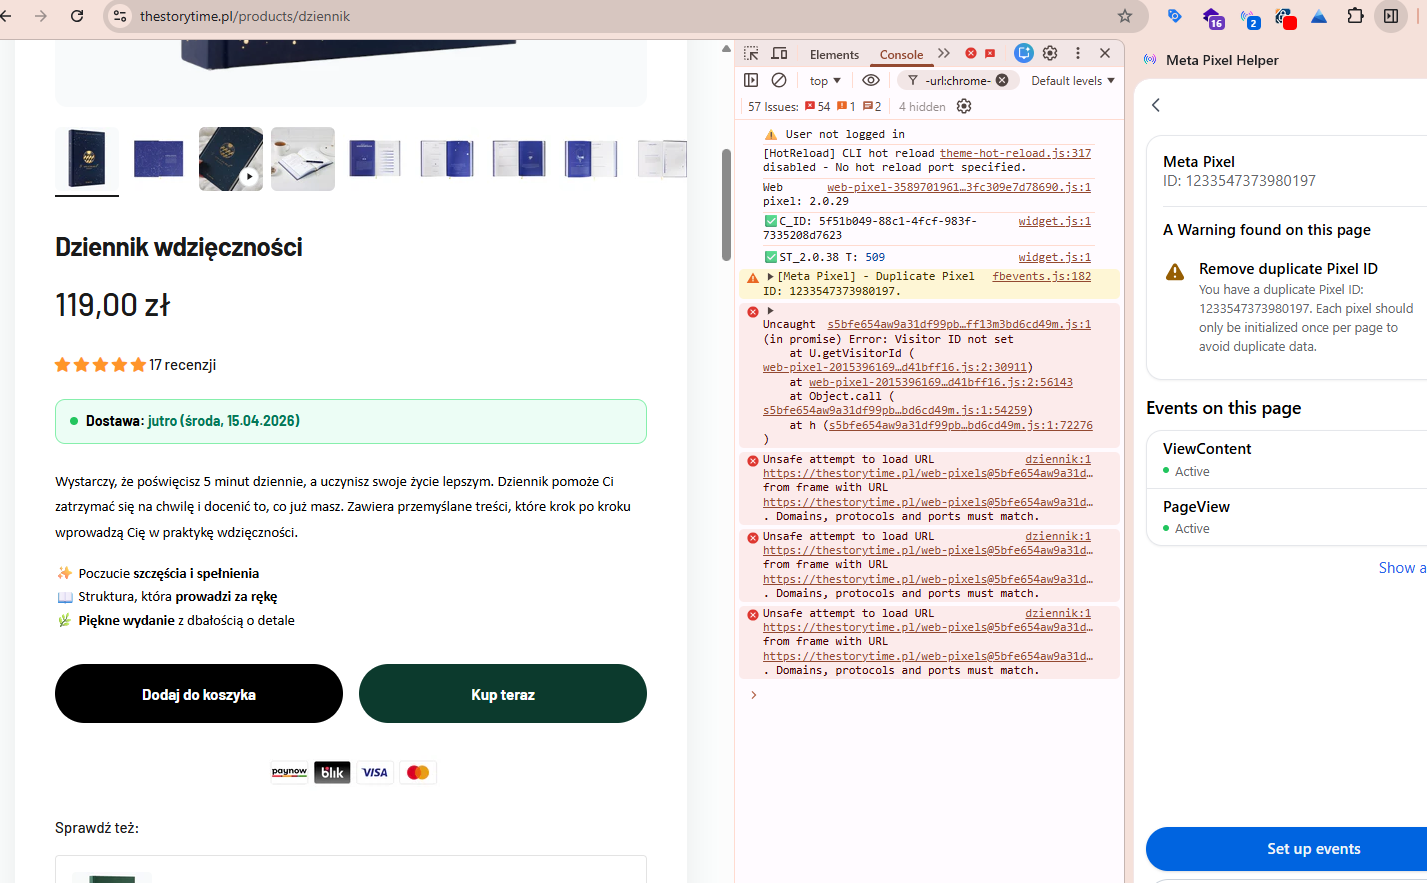Toggle the device toolbar icon in DevTools
This screenshot has width=1427, height=883.
click(780, 54)
